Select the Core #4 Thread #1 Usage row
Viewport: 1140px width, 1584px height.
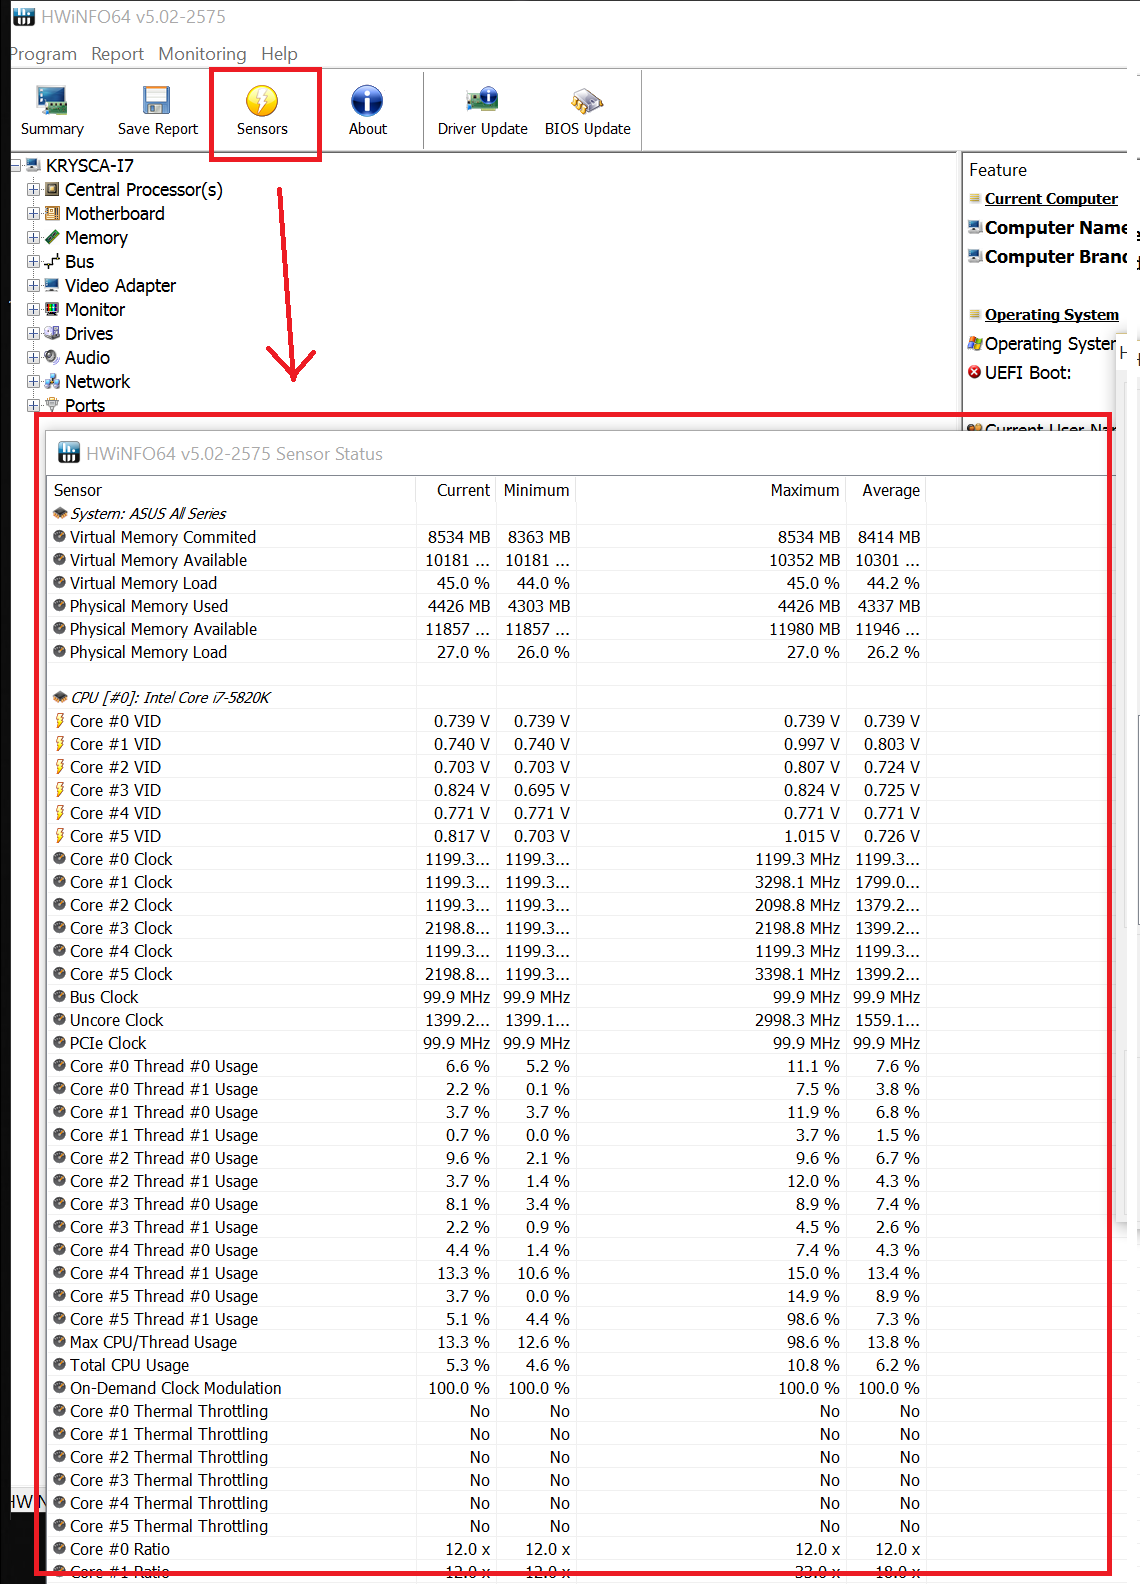pos(487,1273)
